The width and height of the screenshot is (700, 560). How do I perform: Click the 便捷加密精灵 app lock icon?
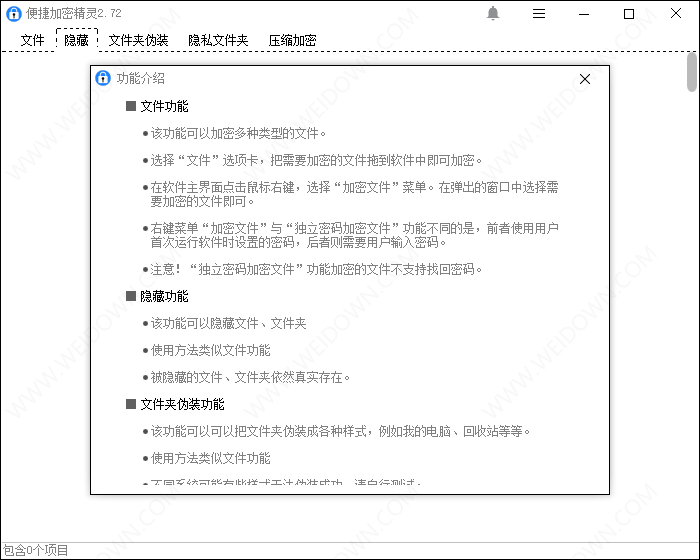13,13
